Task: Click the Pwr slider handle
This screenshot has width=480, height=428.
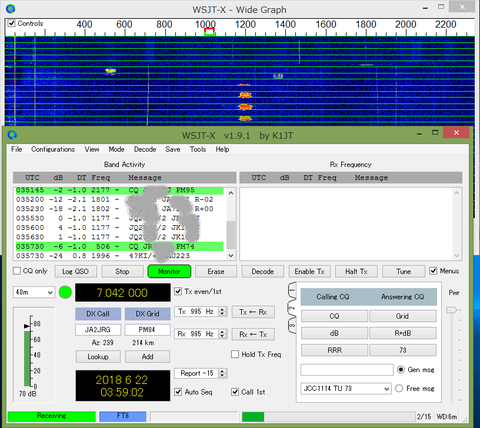Action: [451, 310]
